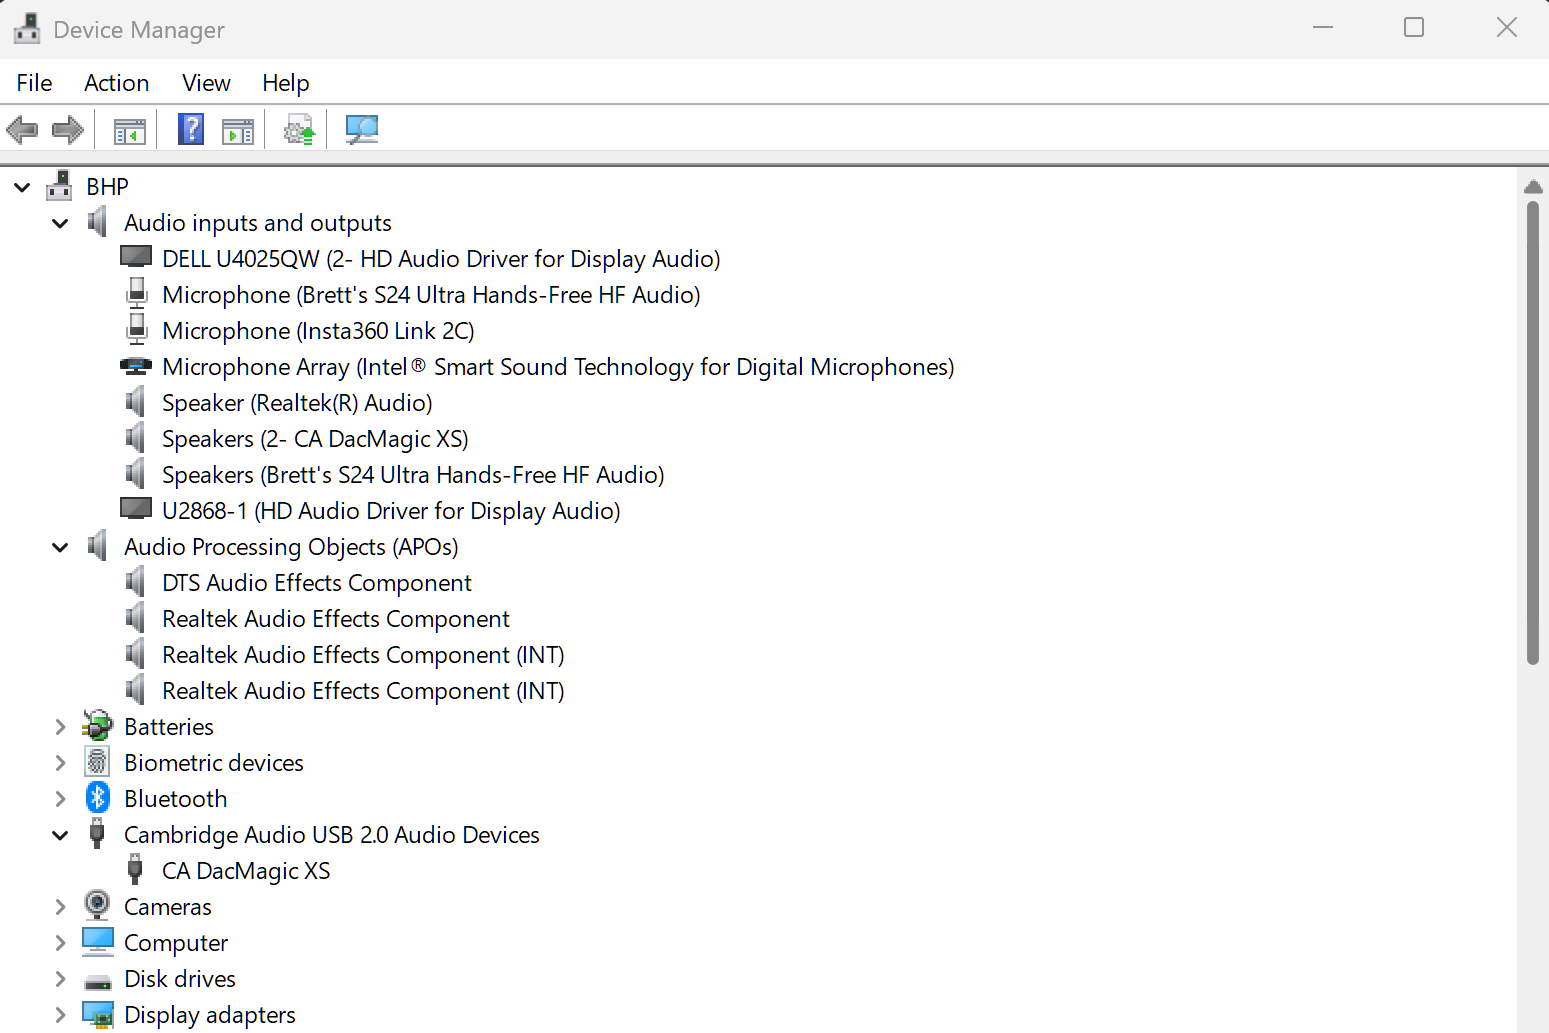
Task: Click the Batteries category icon
Action: click(x=97, y=726)
